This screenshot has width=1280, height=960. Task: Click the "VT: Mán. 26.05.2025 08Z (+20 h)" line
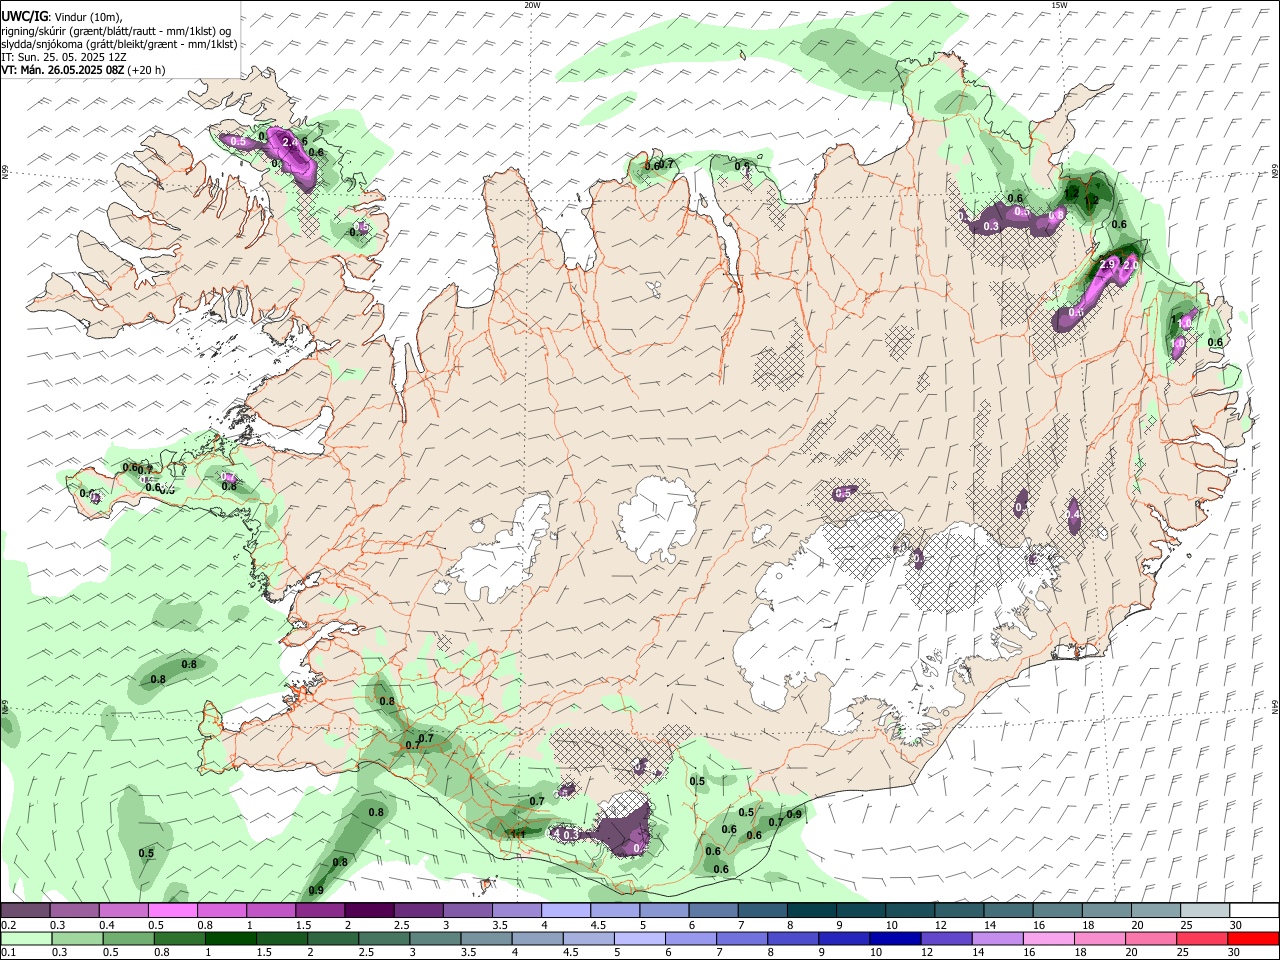(x=83, y=70)
